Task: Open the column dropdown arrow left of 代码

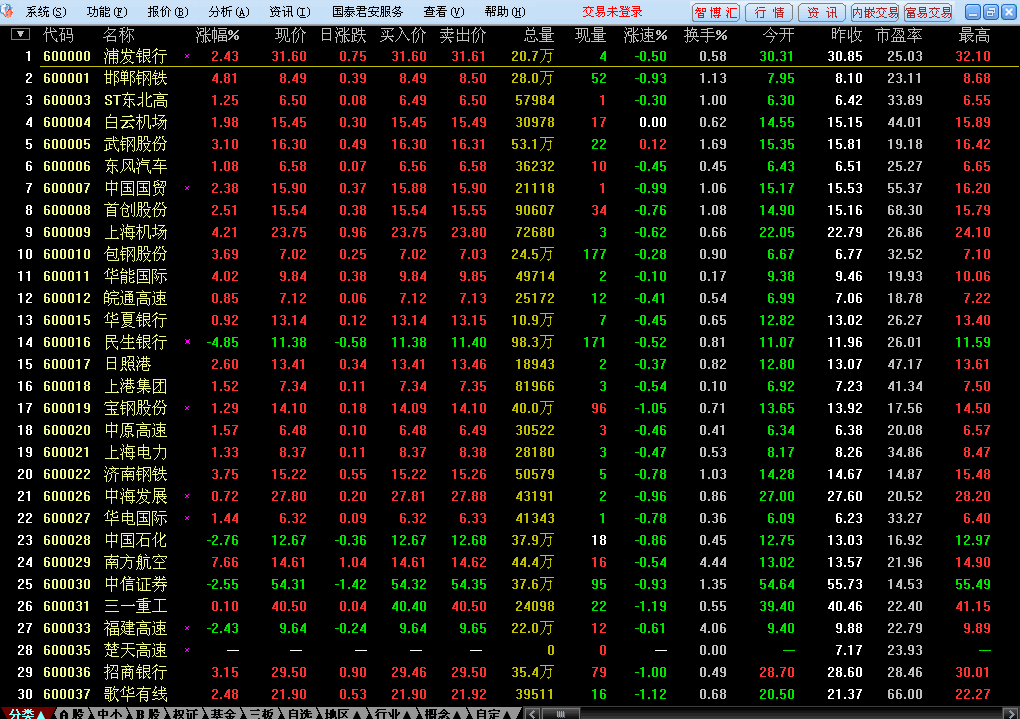Action: coord(20,34)
